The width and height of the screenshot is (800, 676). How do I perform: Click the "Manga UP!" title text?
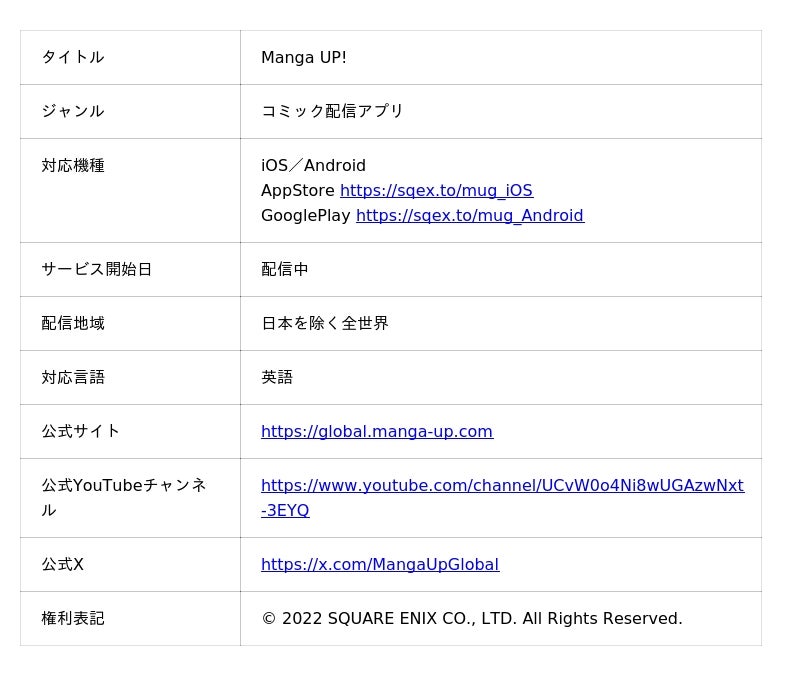click(x=304, y=57)
